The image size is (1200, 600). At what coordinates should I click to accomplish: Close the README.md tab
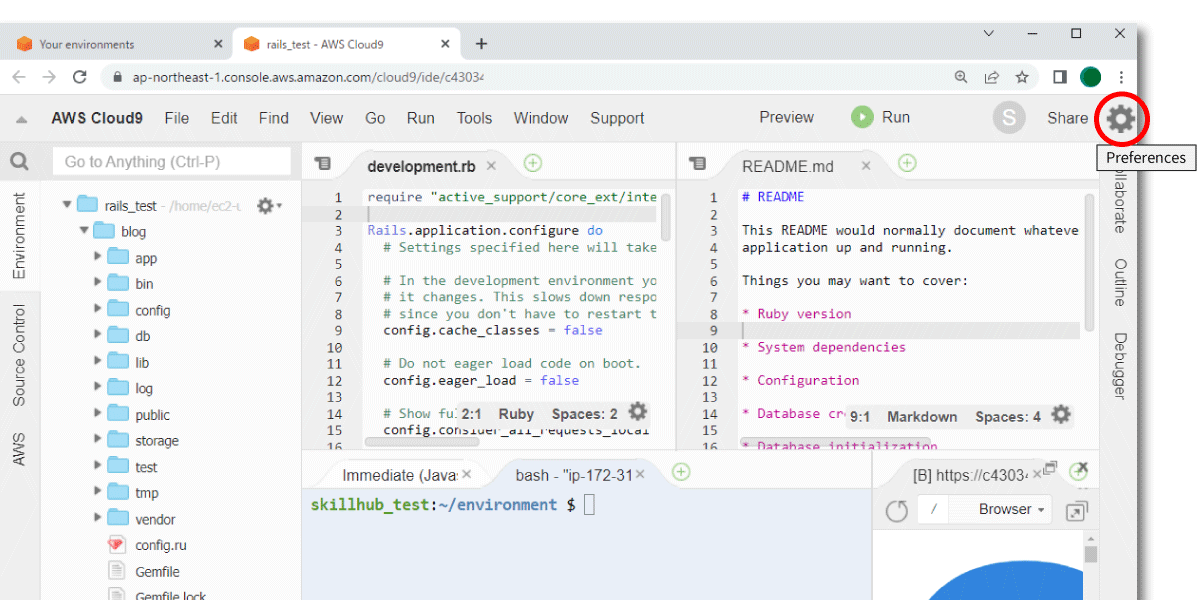coord(866,166)
